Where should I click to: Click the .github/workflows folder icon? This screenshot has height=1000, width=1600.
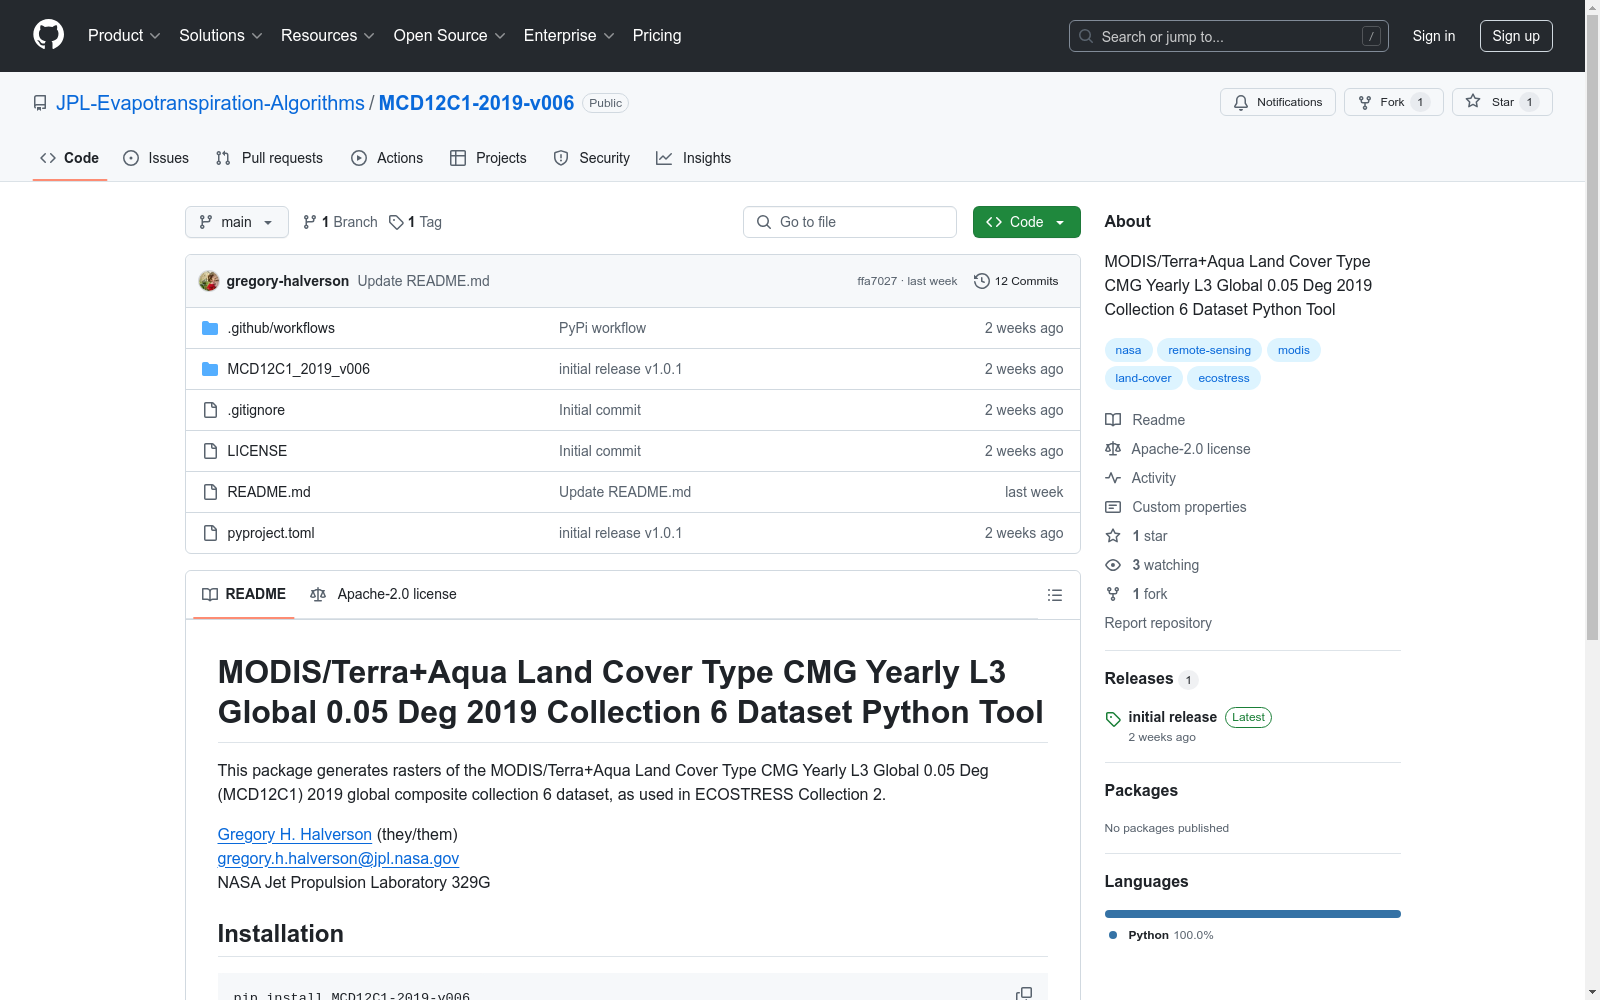210,328
